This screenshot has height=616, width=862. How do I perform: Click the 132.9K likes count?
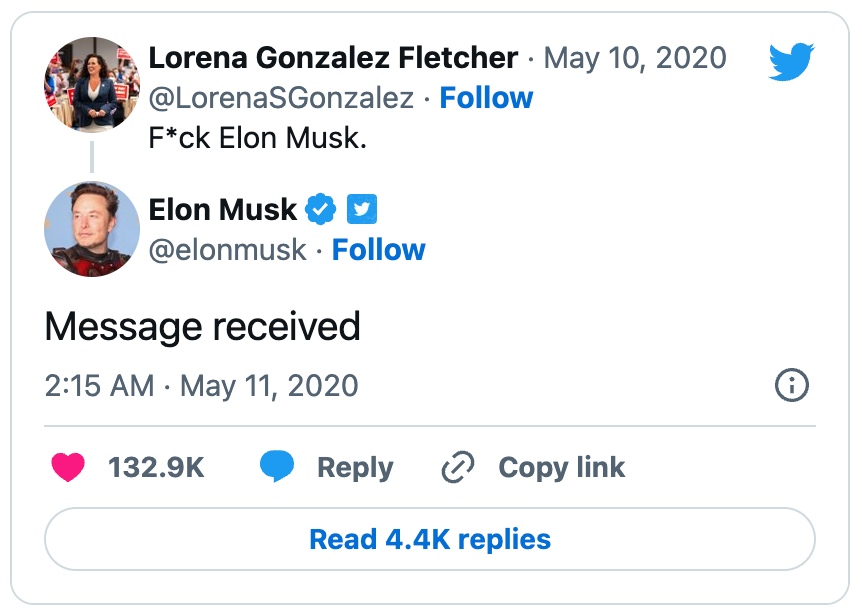click(x=156, y=467)
